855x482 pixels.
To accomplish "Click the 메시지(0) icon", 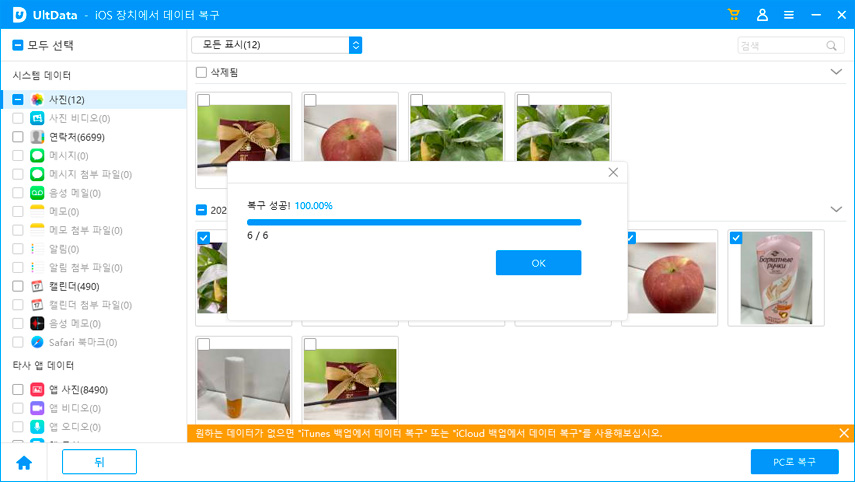I will pyautogui.click(x=37, y=155).
